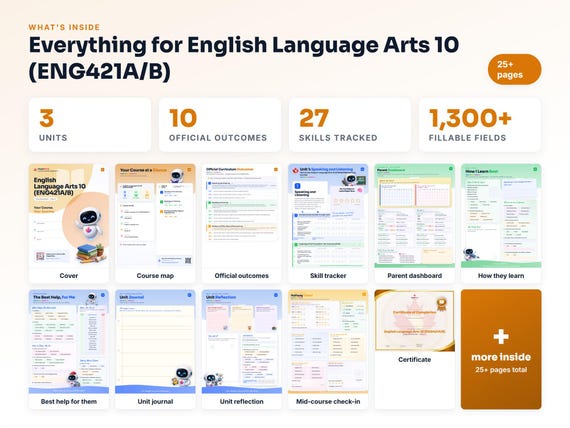
Task: Open the Course map thumbnail
Action: click(155, 216)
